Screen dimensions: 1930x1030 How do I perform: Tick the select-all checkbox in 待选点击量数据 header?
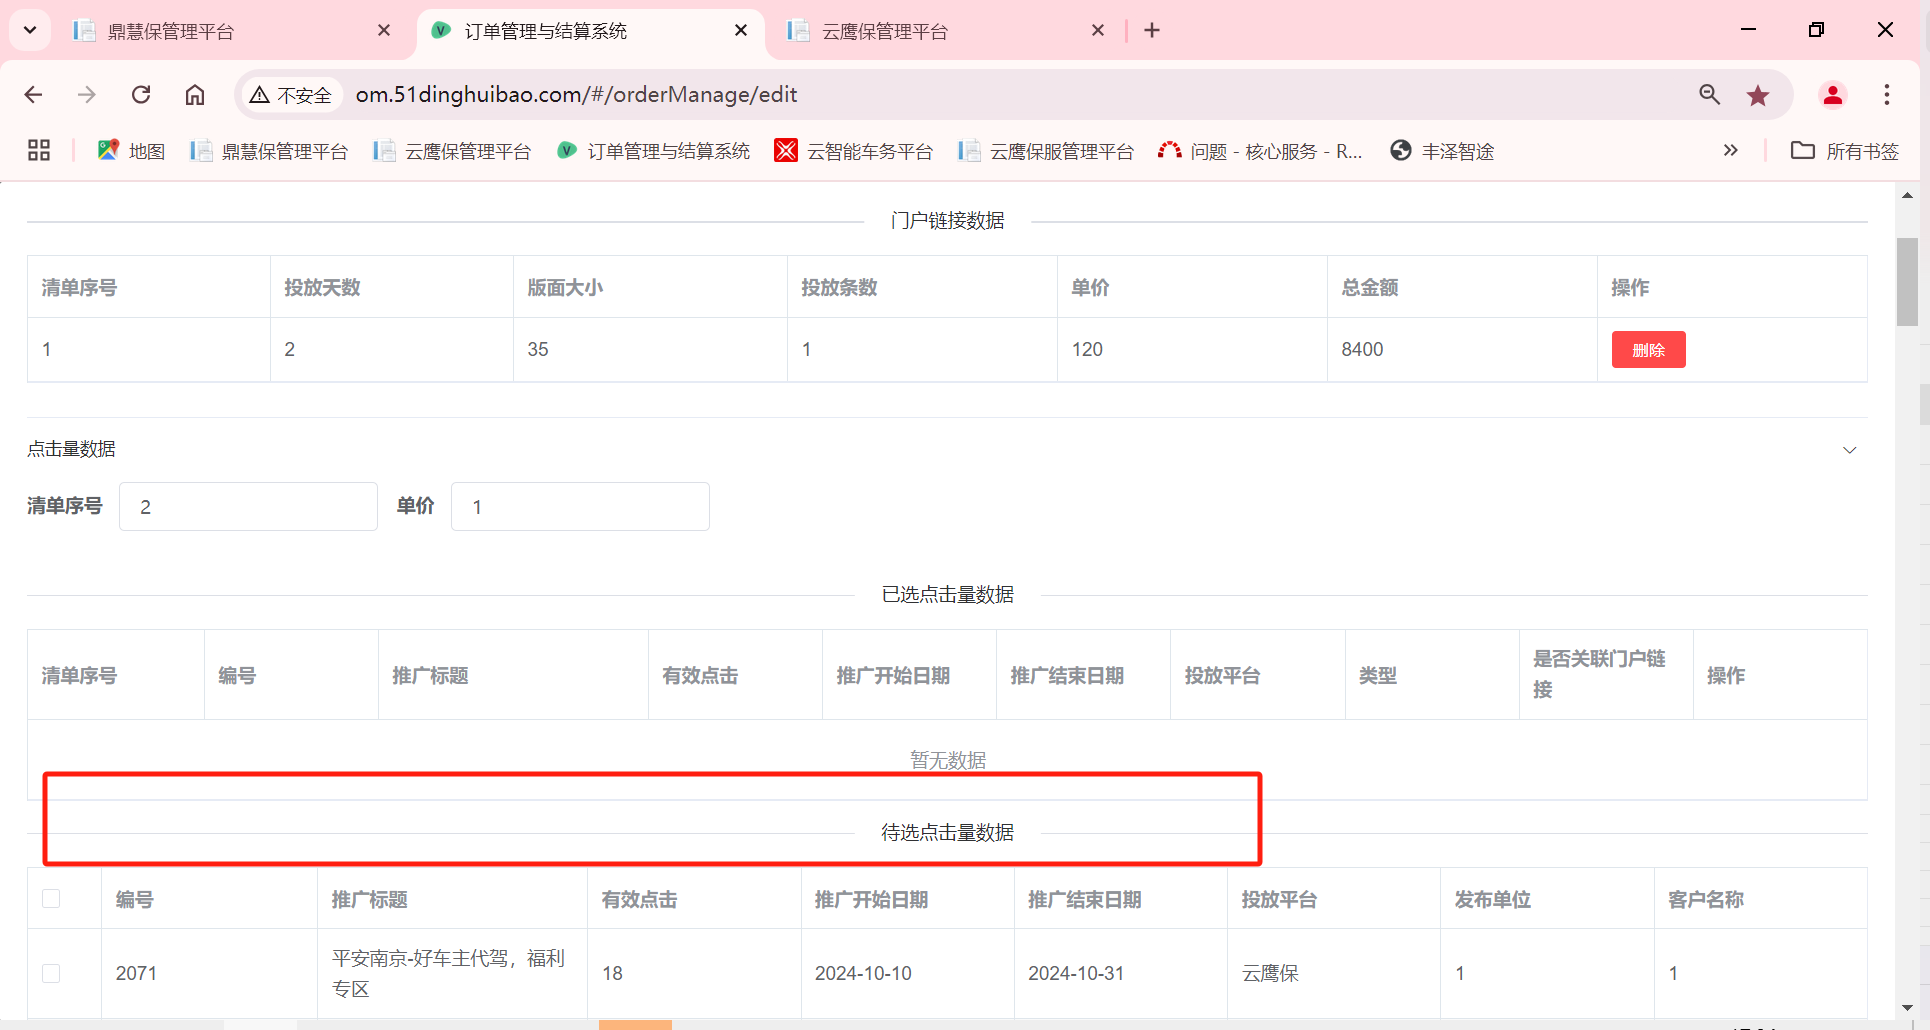[x=51, y=899]
